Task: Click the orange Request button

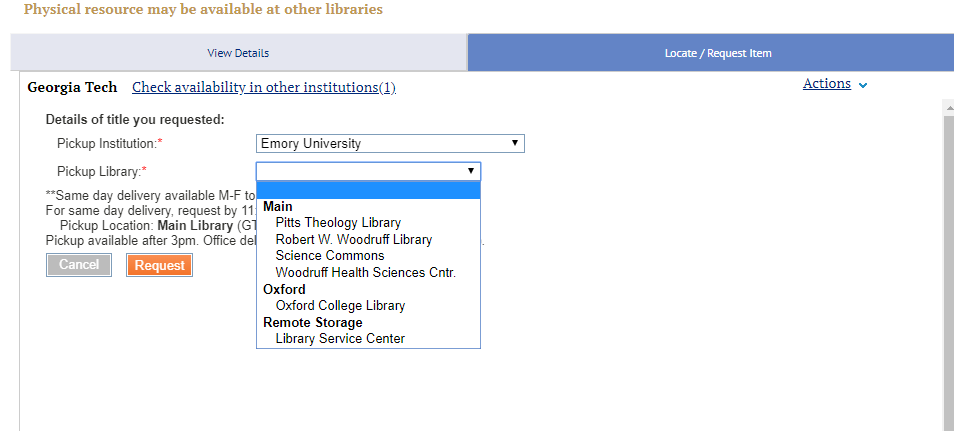Action: (159, 265)
